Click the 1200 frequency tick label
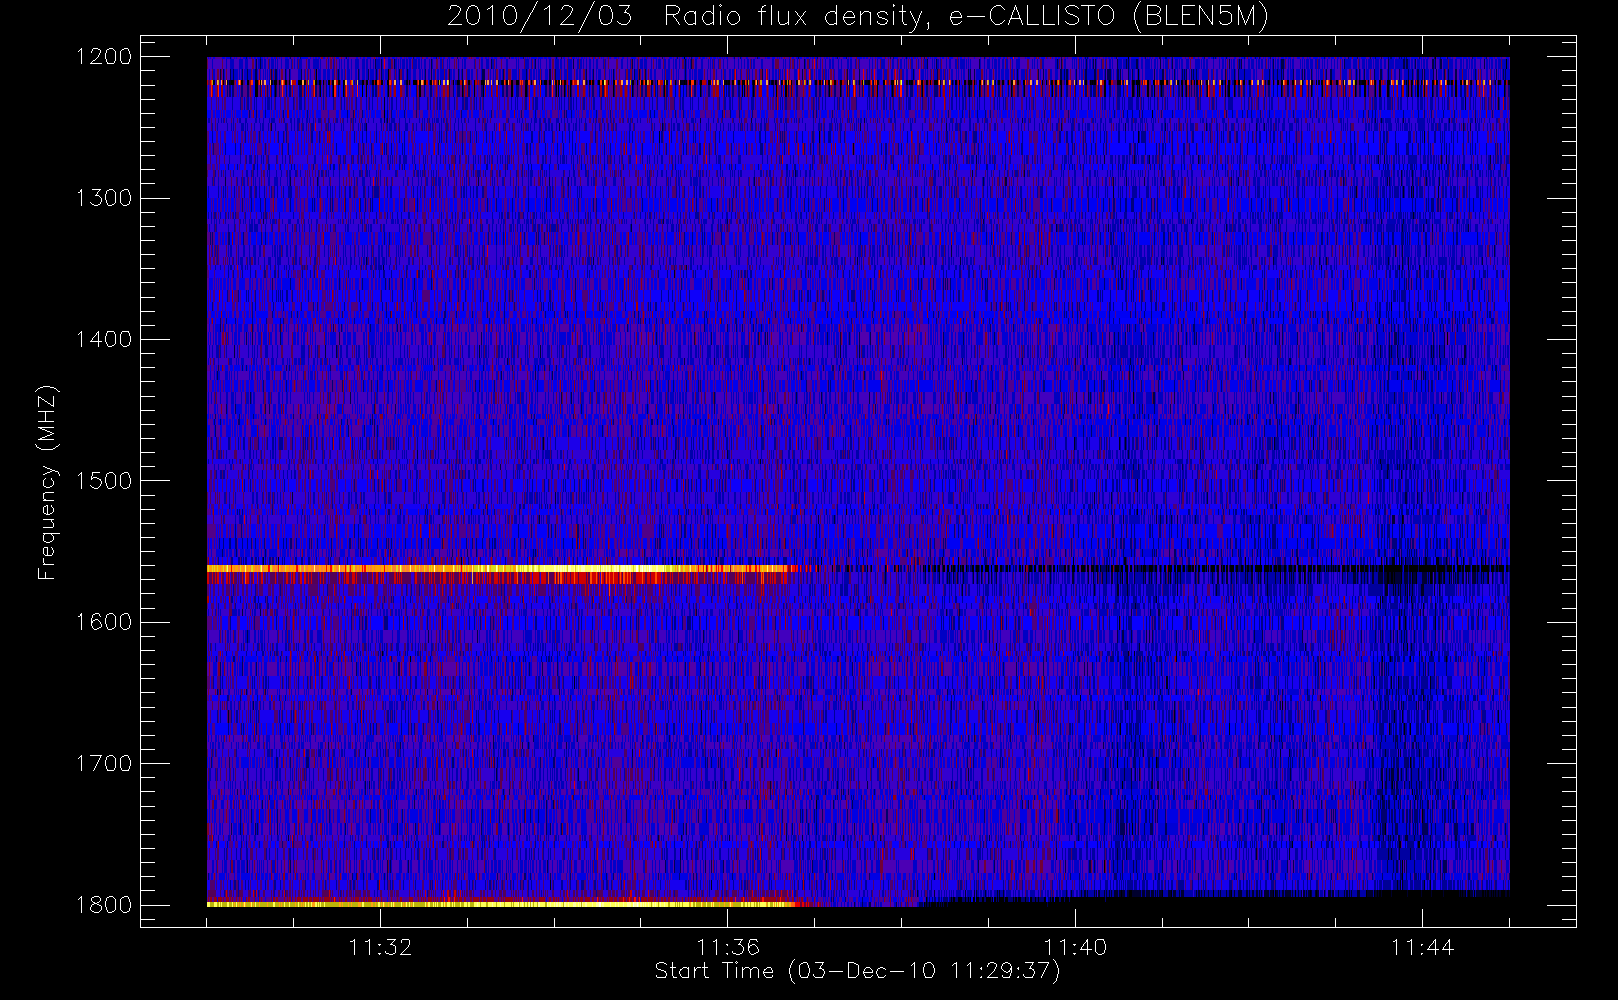 click(x=104, y=57)
